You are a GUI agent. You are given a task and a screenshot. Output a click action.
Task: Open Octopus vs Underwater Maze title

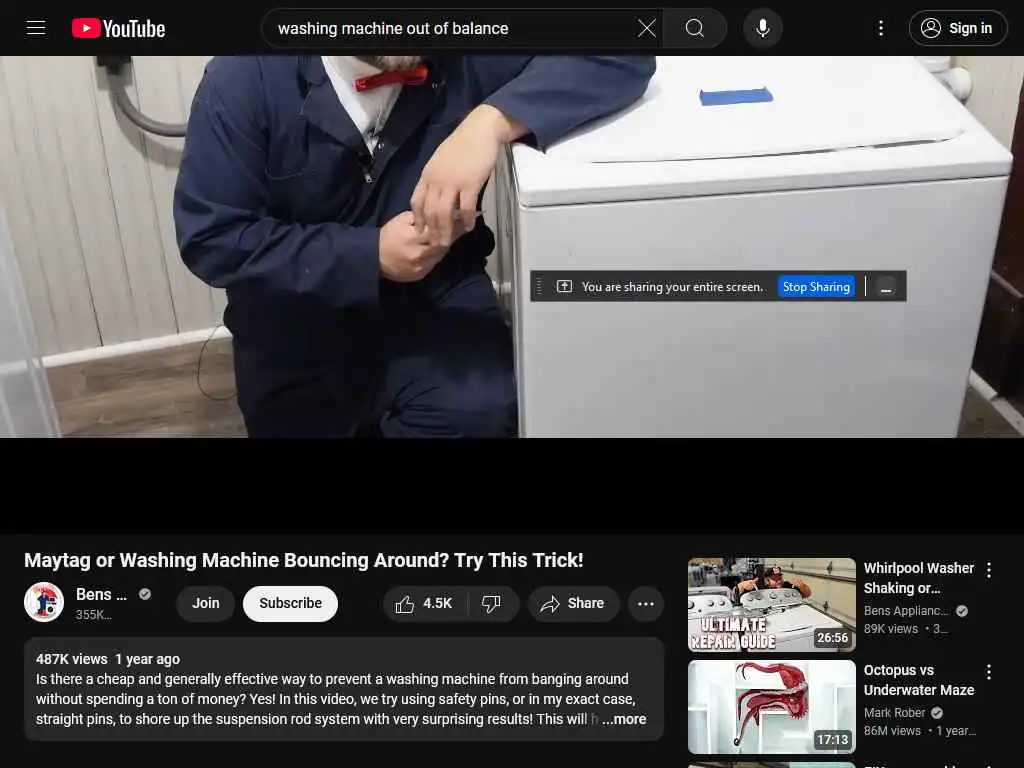coord(918,680)
